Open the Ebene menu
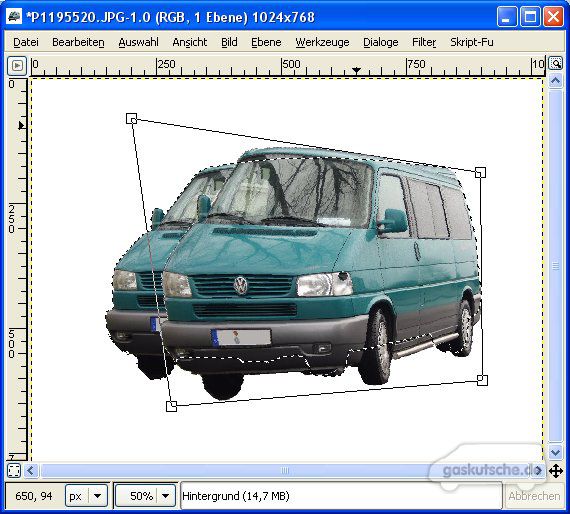570x514 pixels. coord(266,42)
